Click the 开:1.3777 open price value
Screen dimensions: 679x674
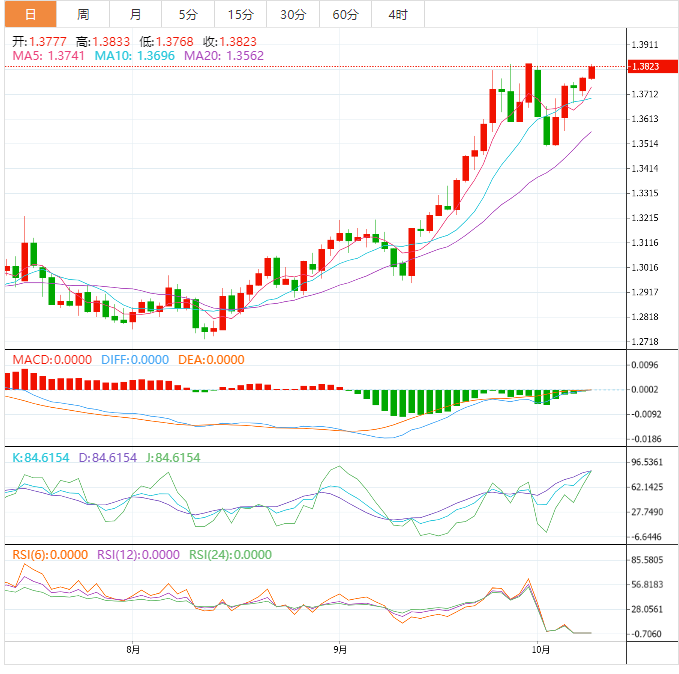[39, 42]
